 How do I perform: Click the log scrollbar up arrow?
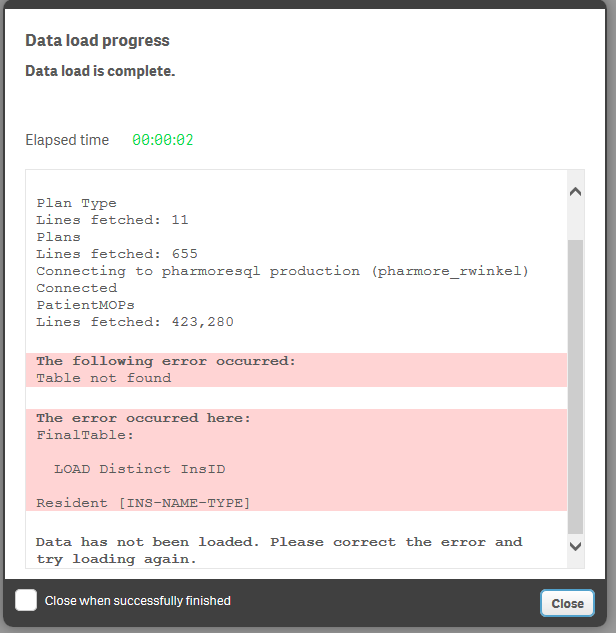[x=575, y=191]
